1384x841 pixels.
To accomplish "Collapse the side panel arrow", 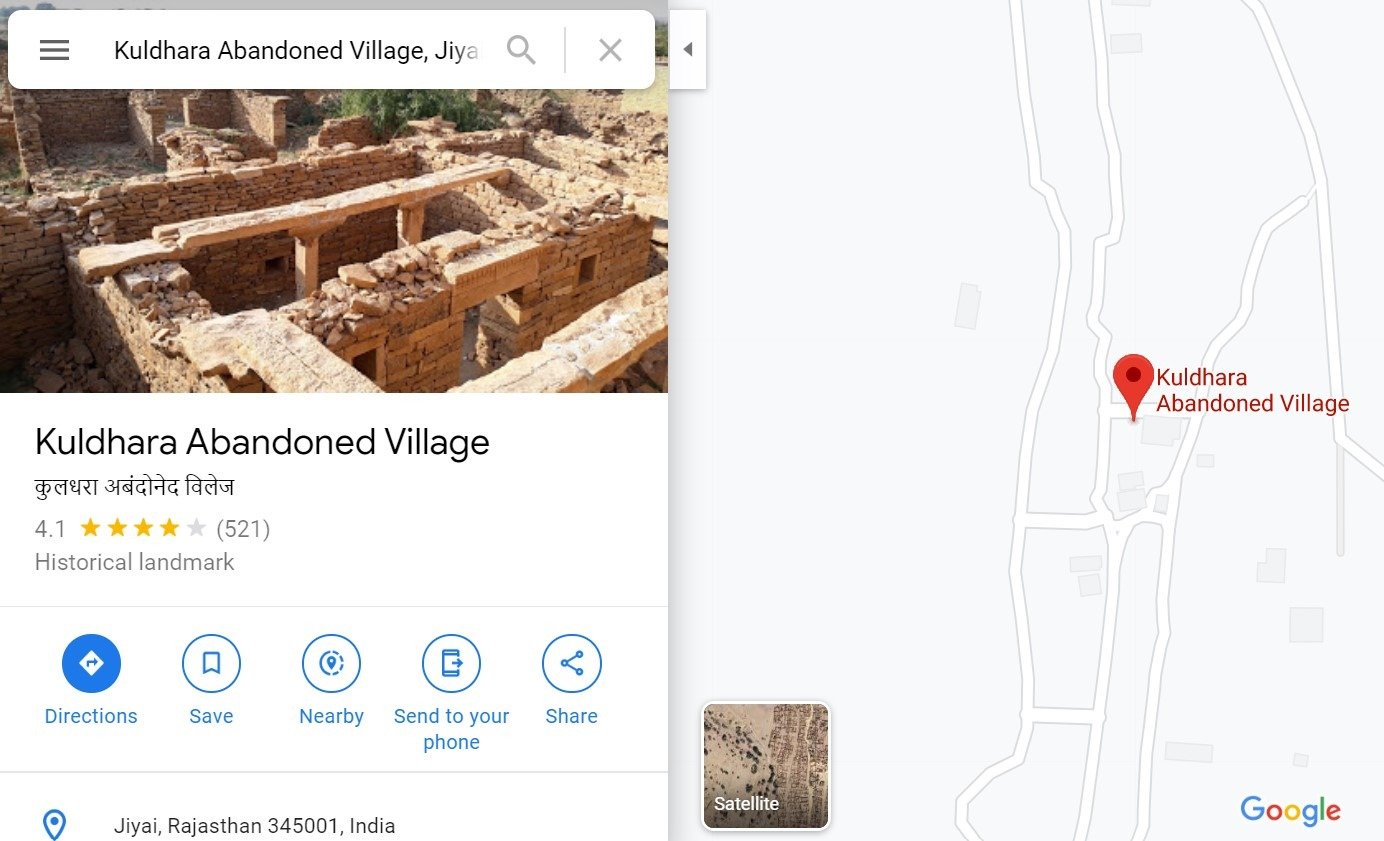I will click(x=688, y=50).
